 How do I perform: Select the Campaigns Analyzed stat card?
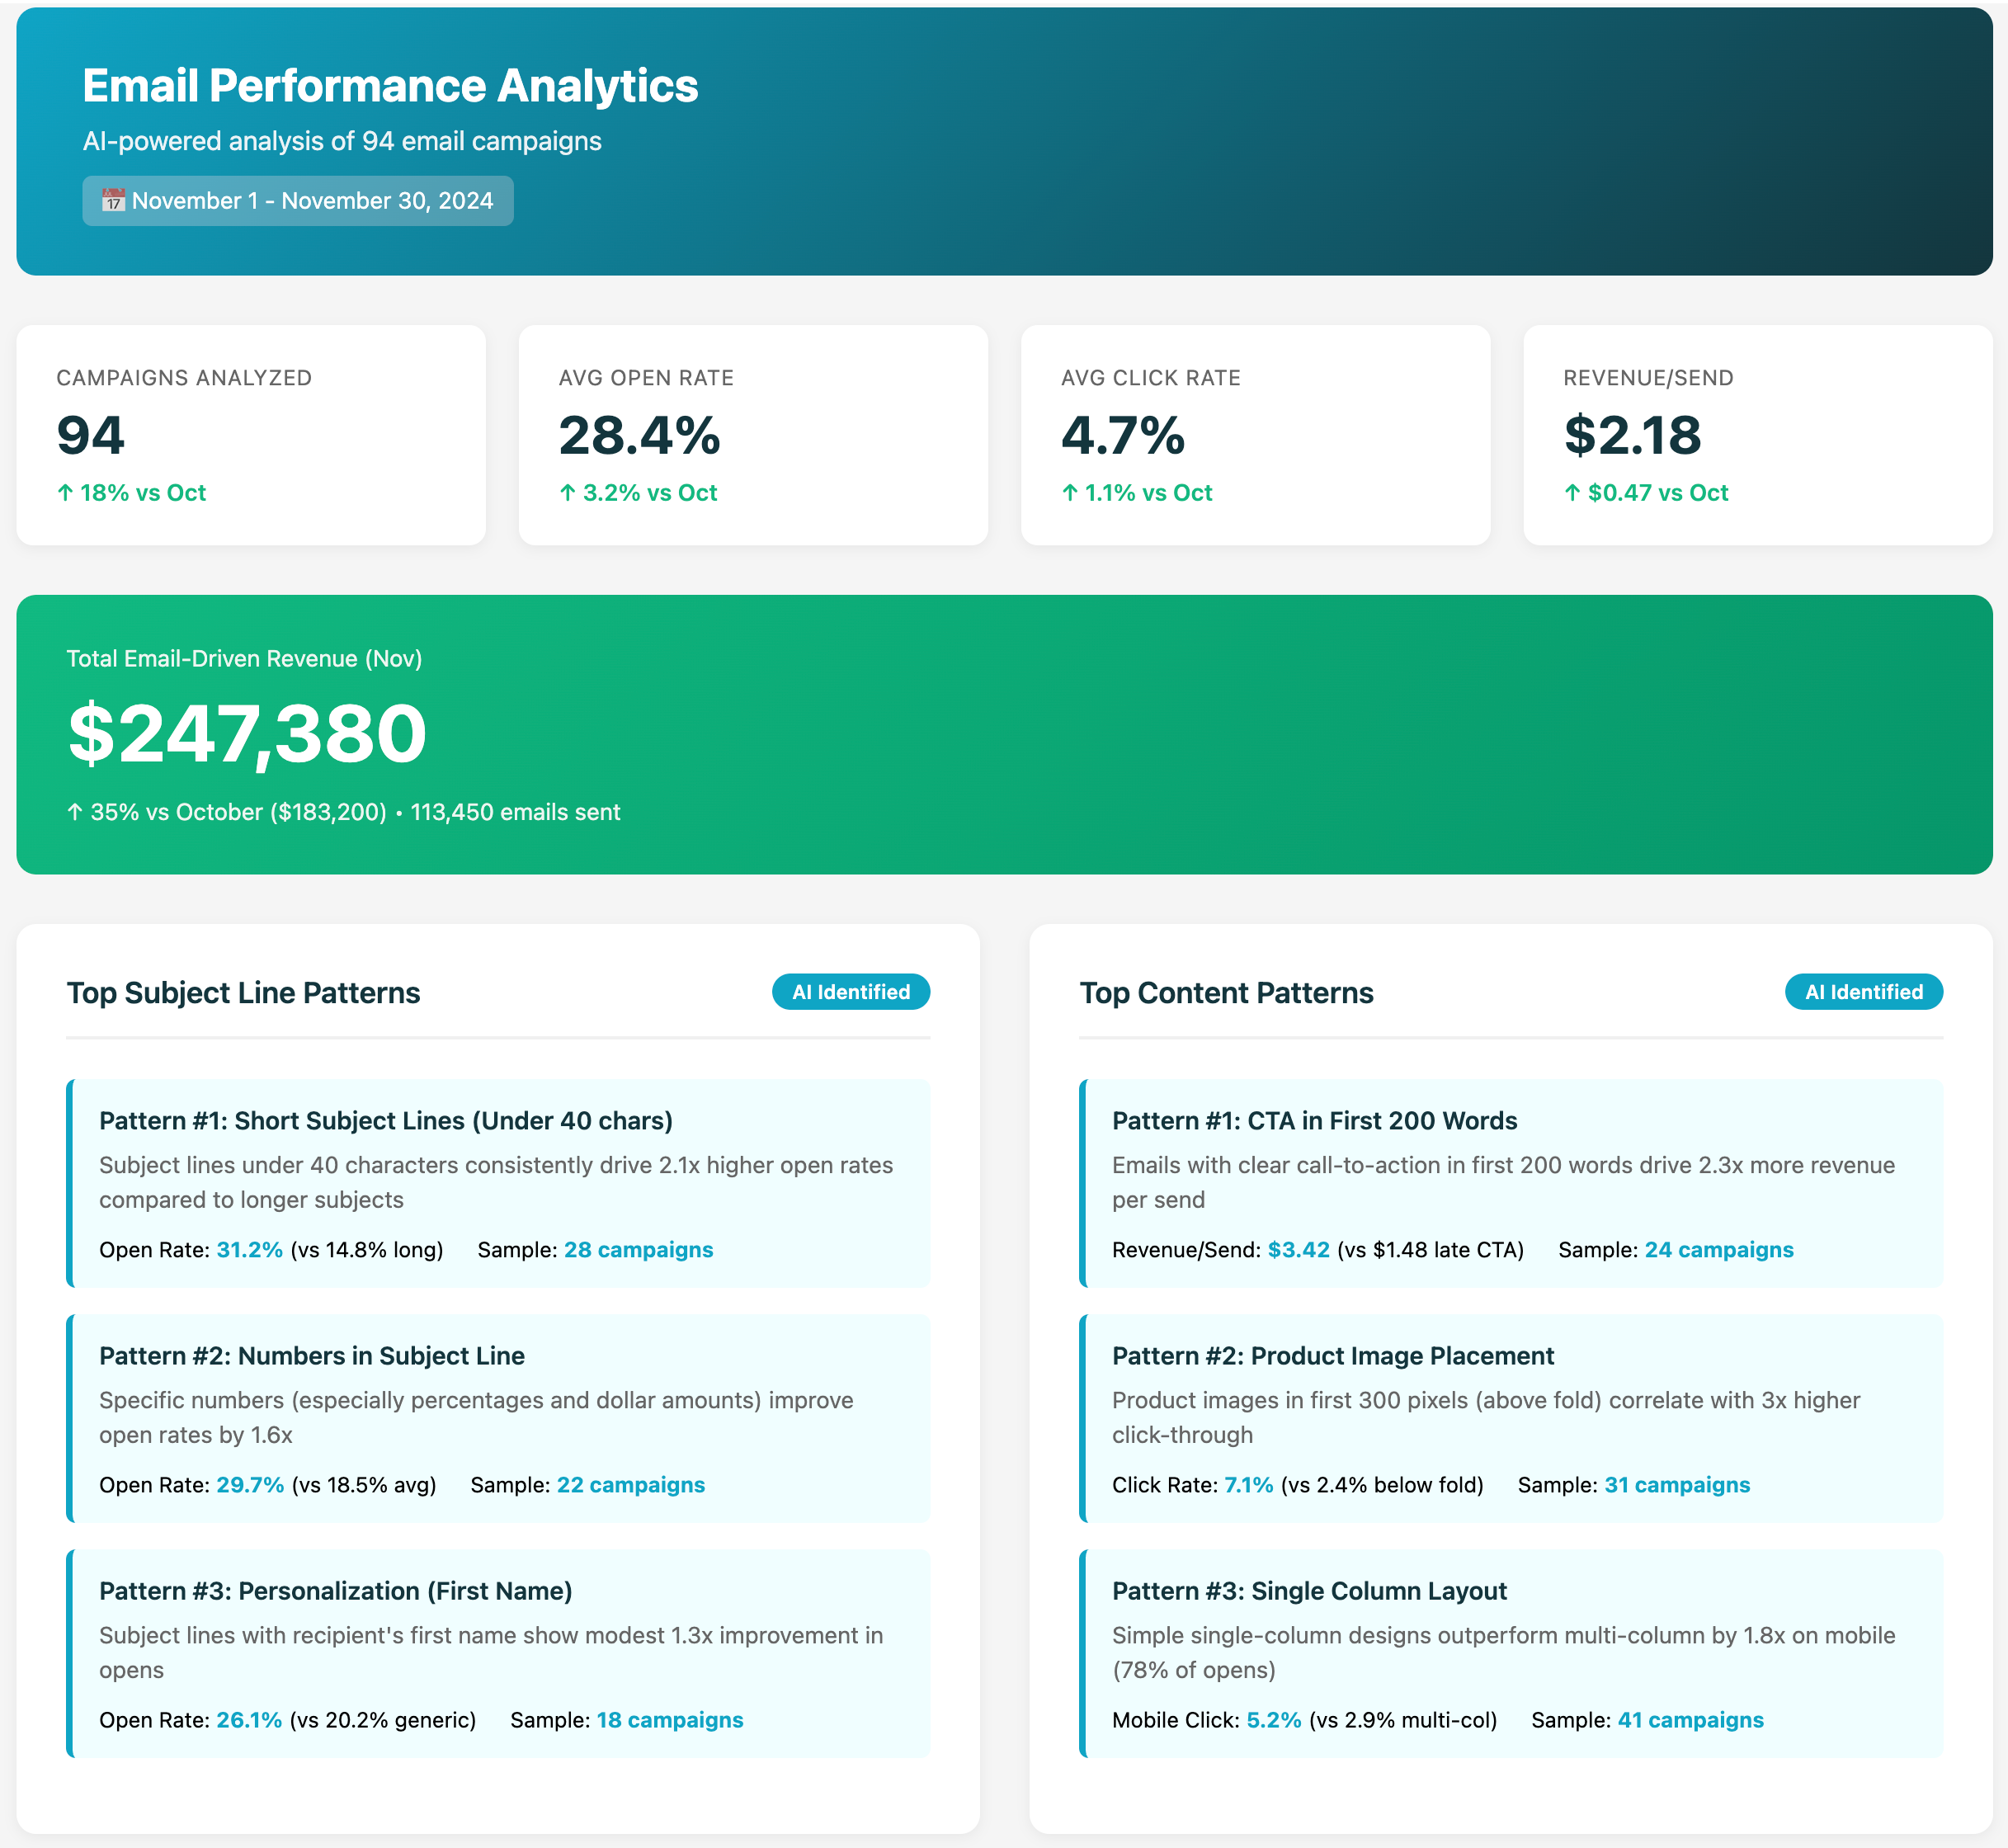(252, 435)
